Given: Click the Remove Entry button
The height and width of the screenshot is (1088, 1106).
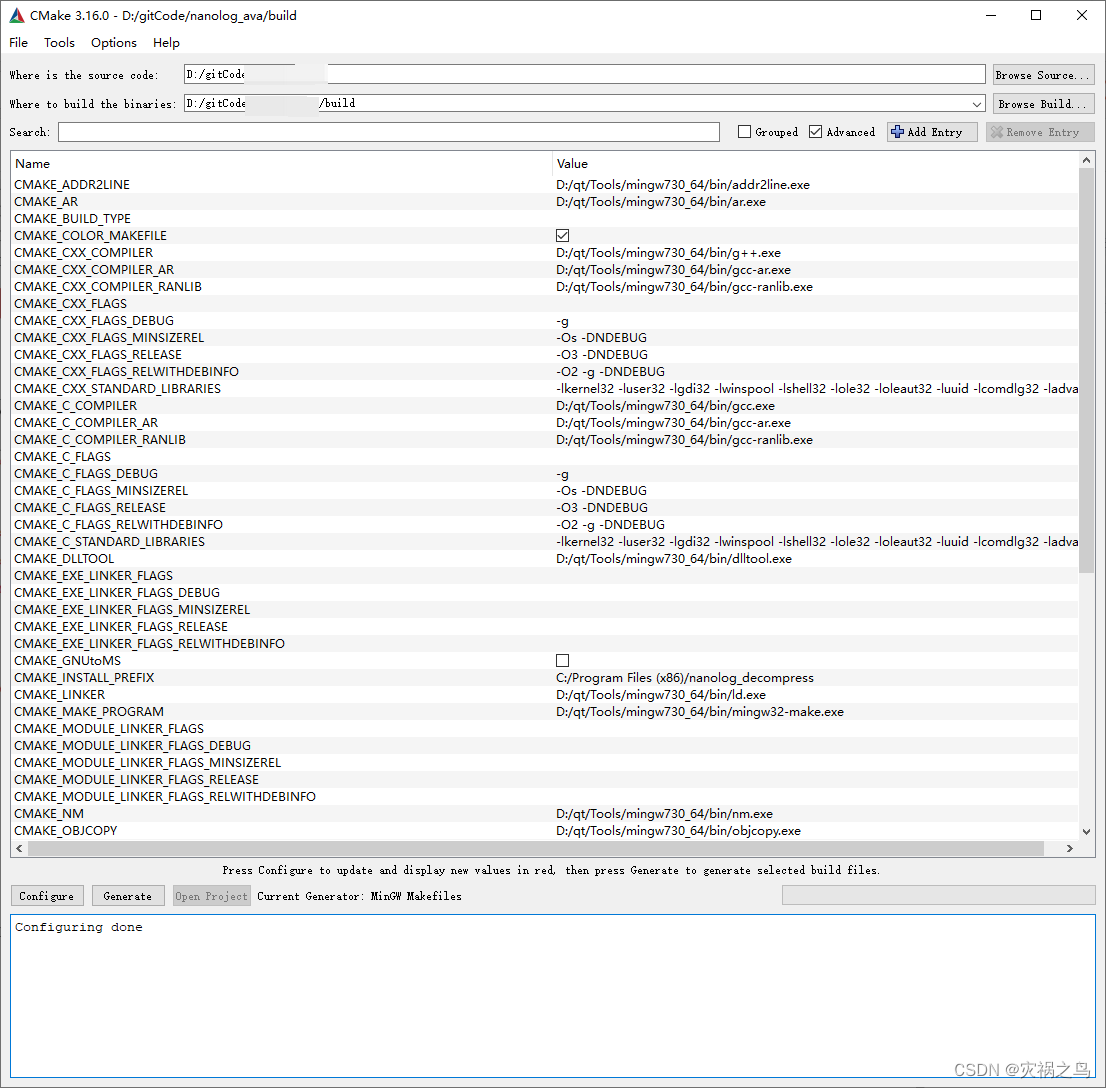Looking at the screenshot, I should point(1040,132).
